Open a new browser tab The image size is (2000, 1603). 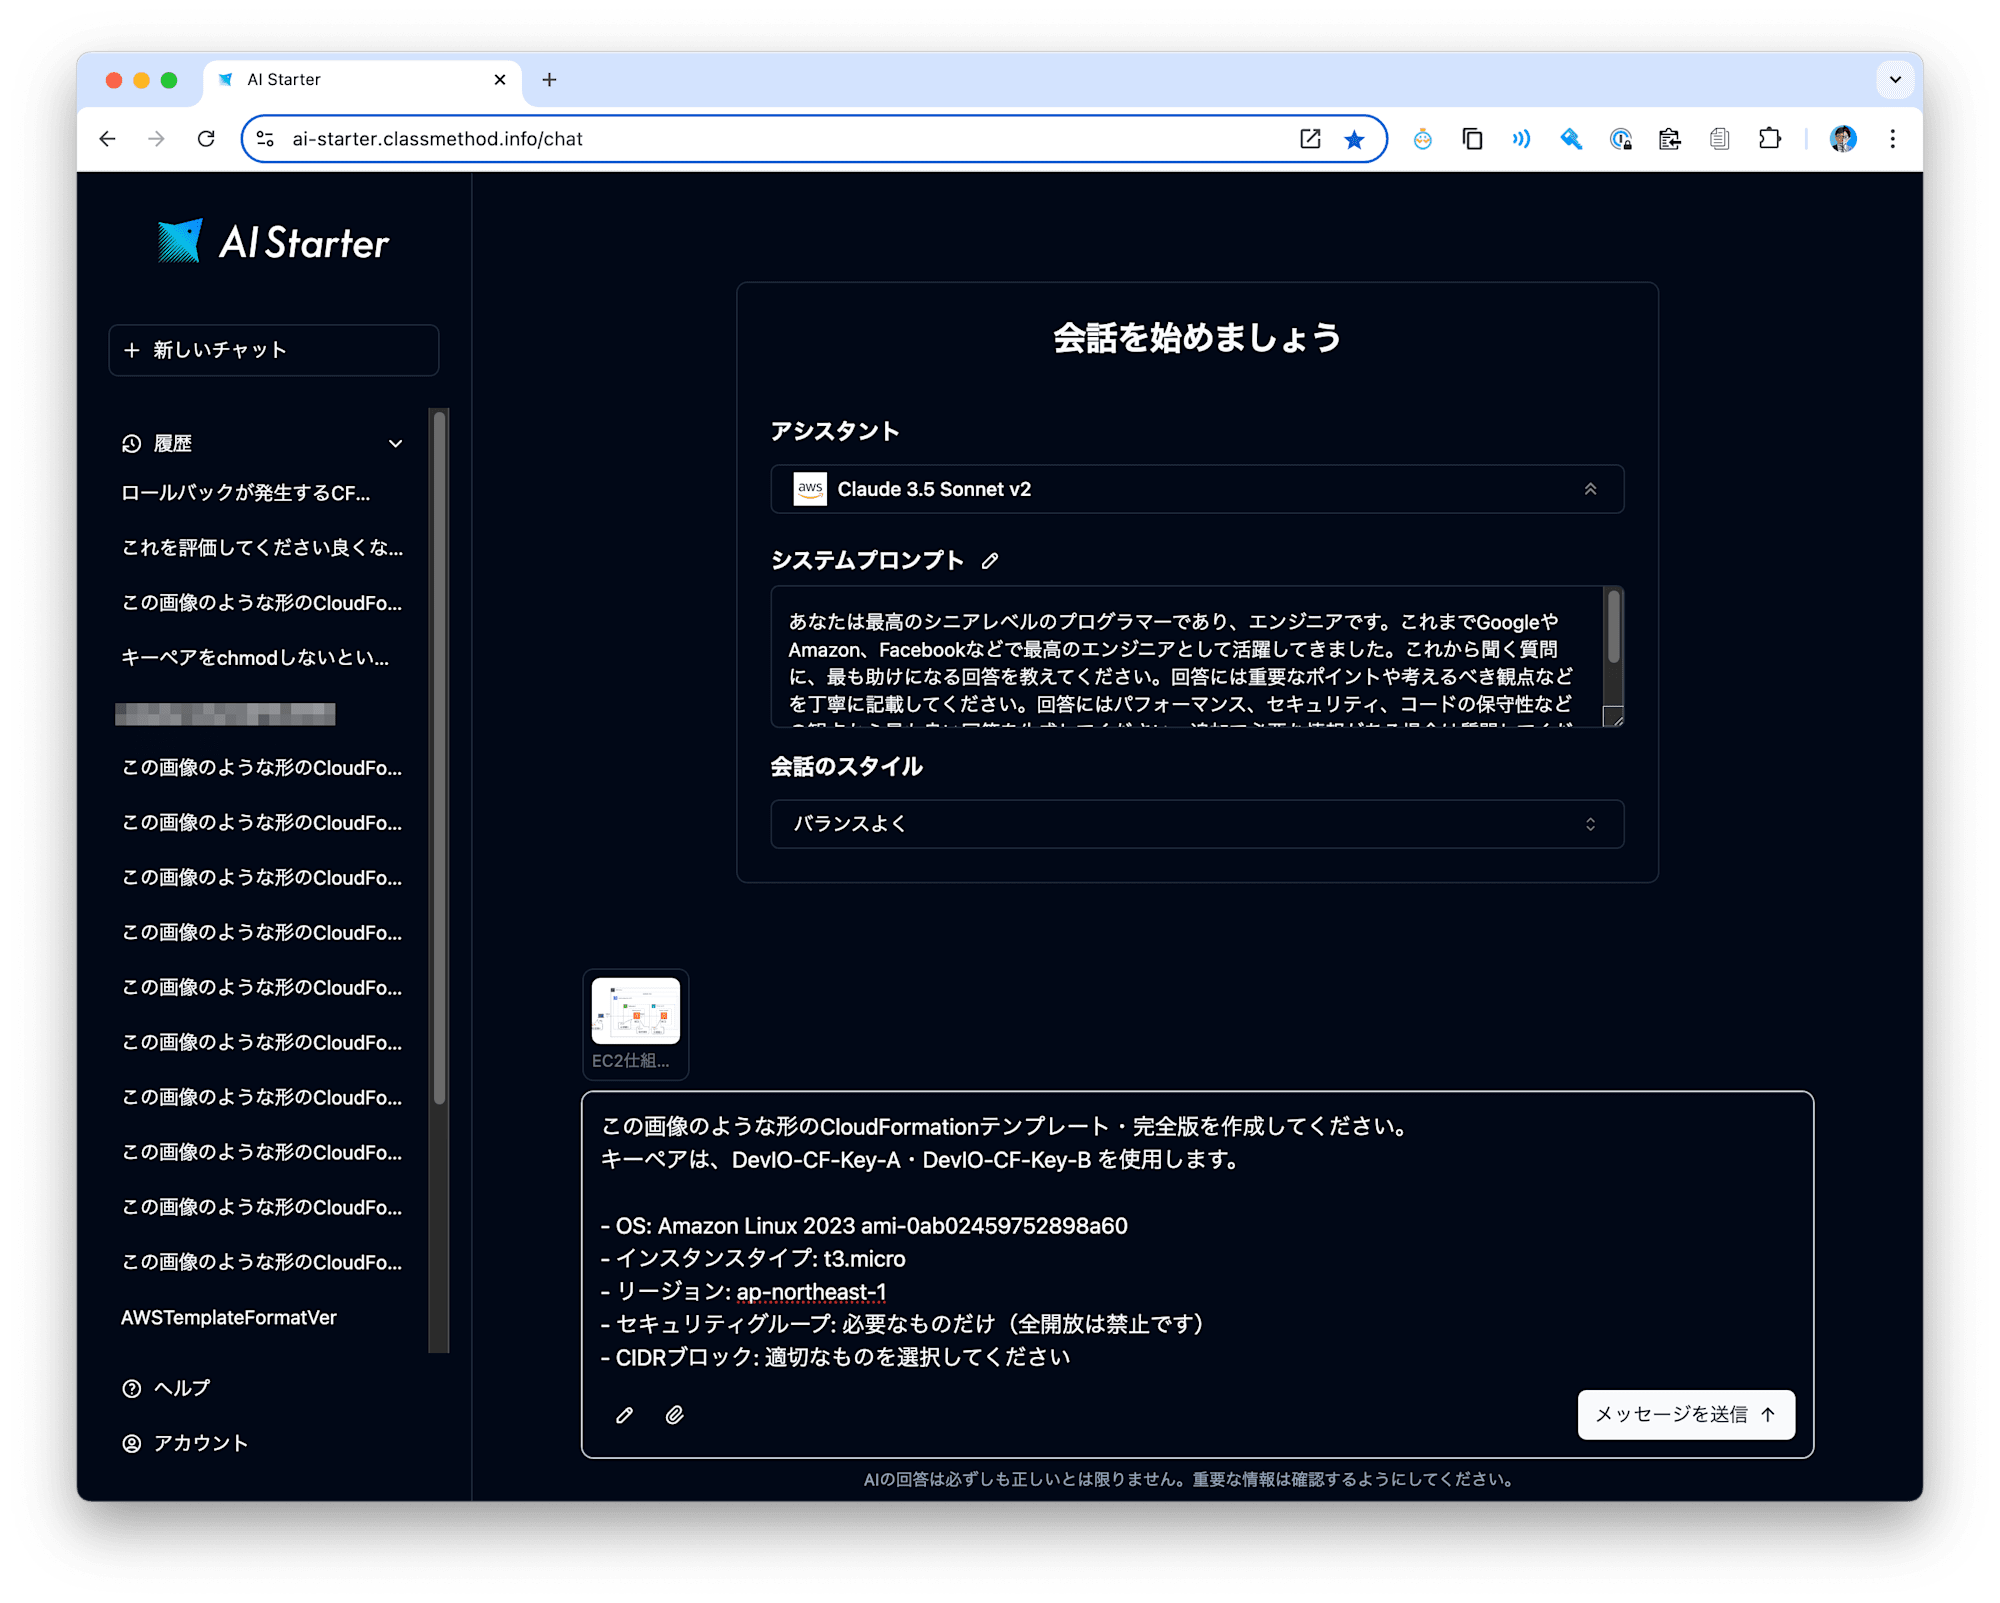[549, 80]
